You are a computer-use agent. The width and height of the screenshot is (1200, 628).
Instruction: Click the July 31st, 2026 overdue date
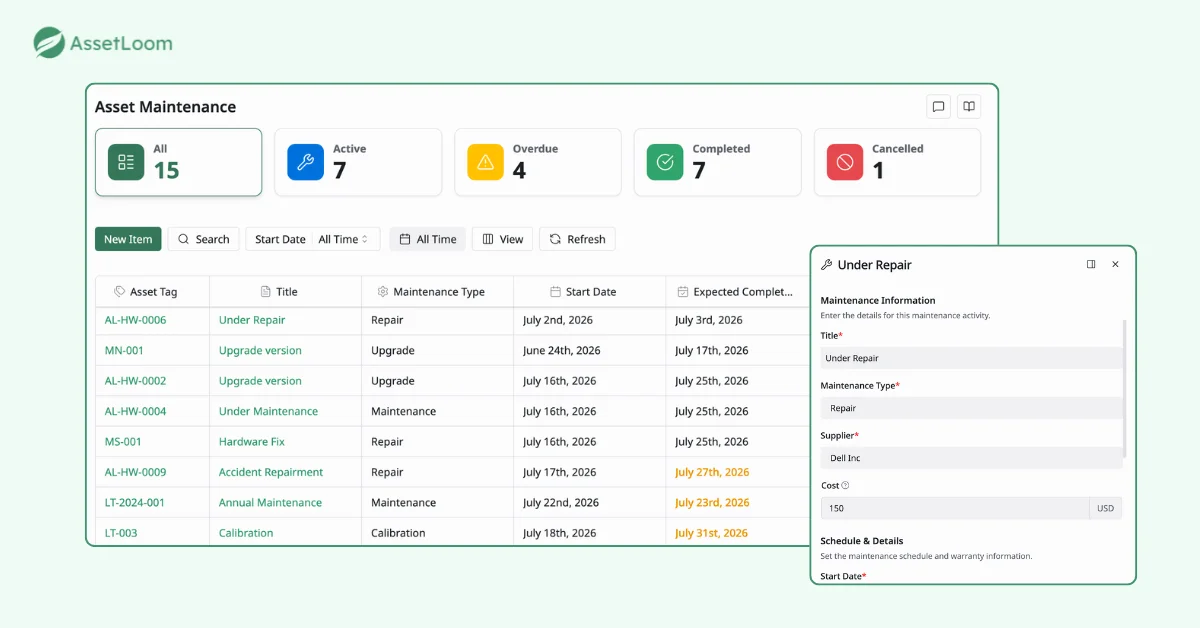[711, 533]
